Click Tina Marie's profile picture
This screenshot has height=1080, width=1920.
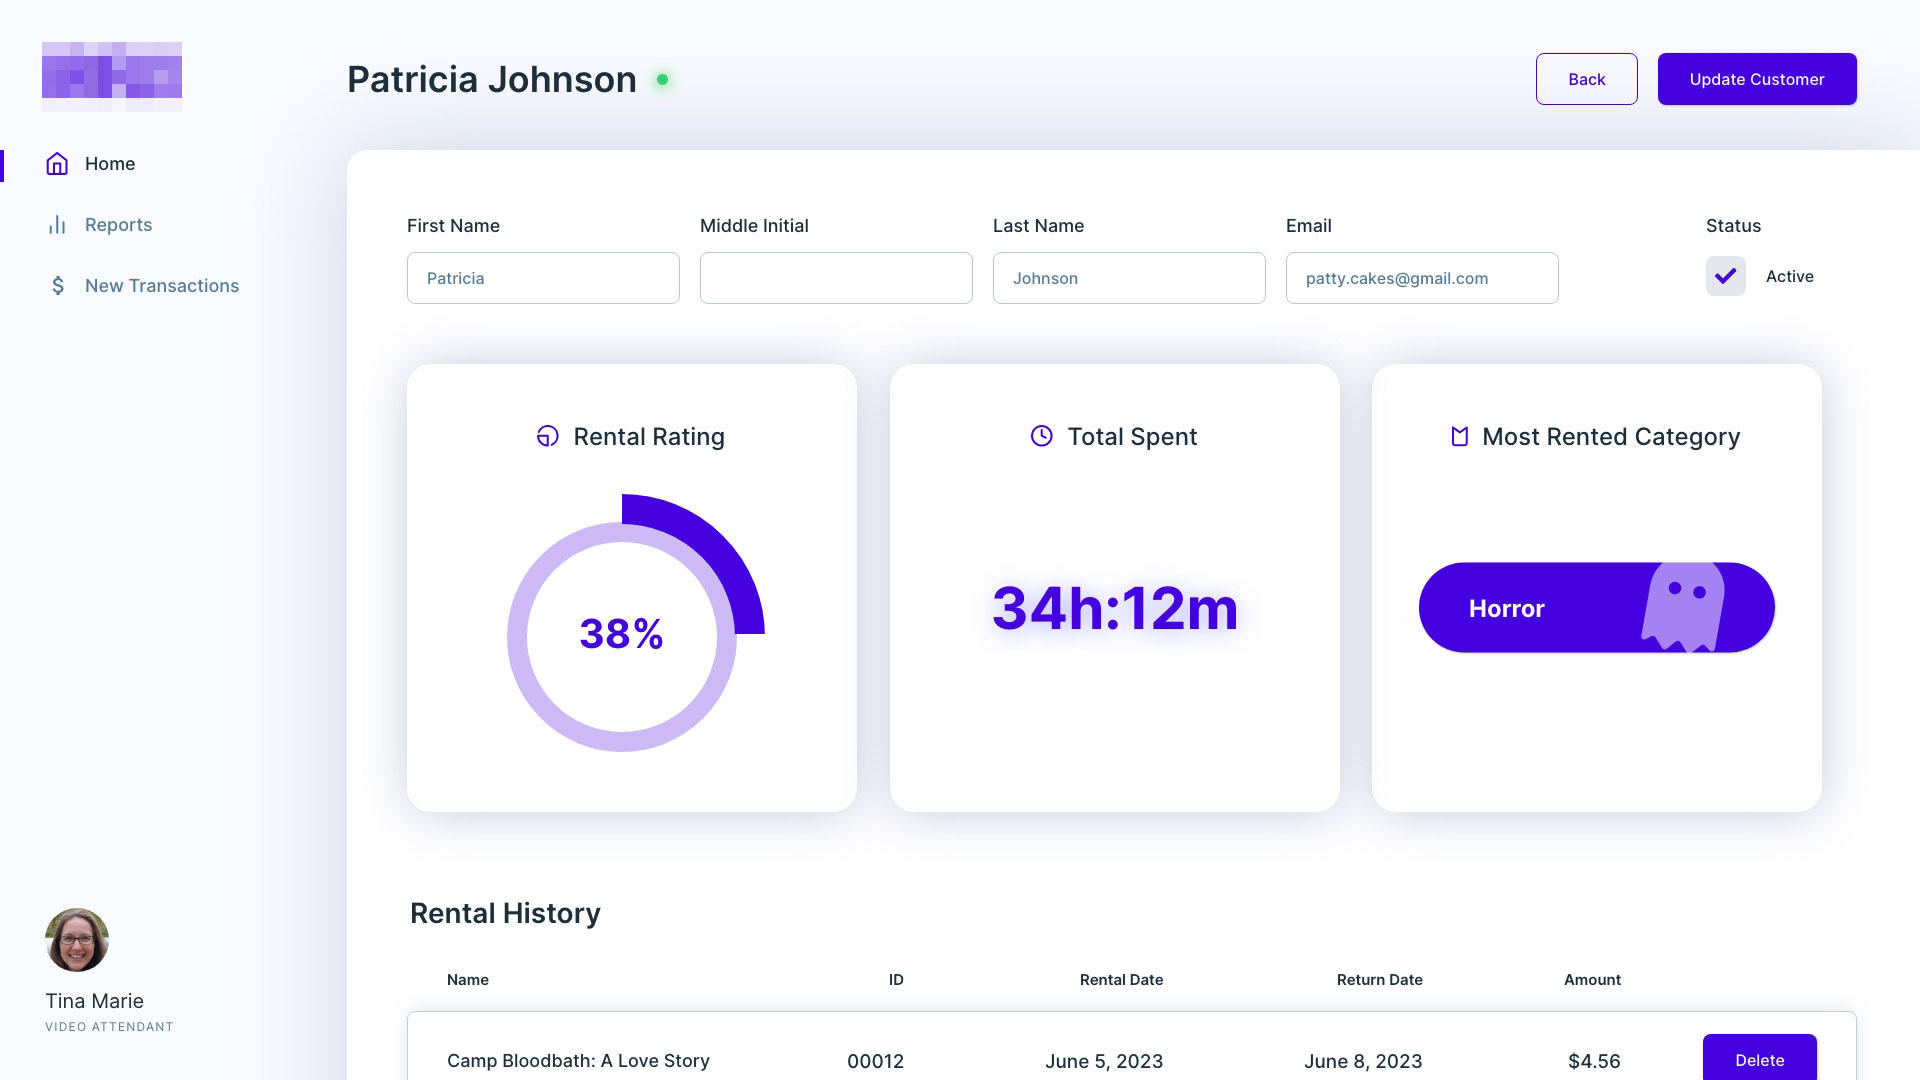click(x=76, y=940)
